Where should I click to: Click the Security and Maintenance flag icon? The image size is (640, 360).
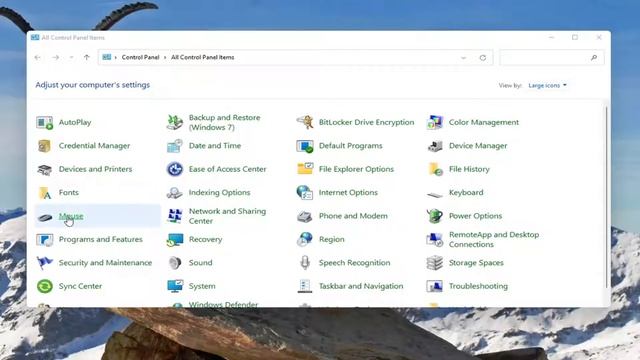click(x=44, y=263)
